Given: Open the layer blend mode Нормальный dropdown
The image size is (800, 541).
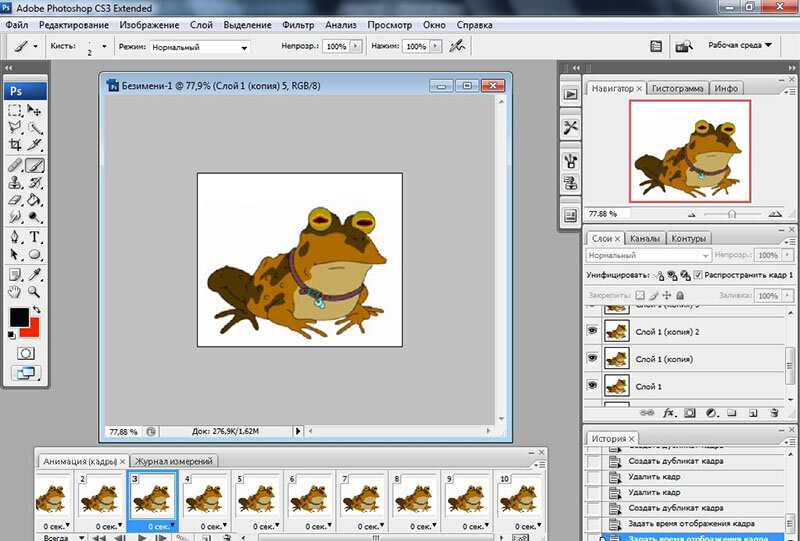Looking at the screenshot, I should tap(647, 255).
